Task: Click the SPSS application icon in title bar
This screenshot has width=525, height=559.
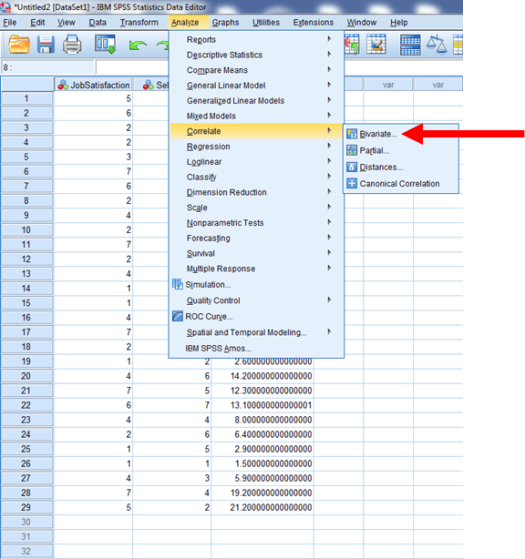Action: coord(5,6)
